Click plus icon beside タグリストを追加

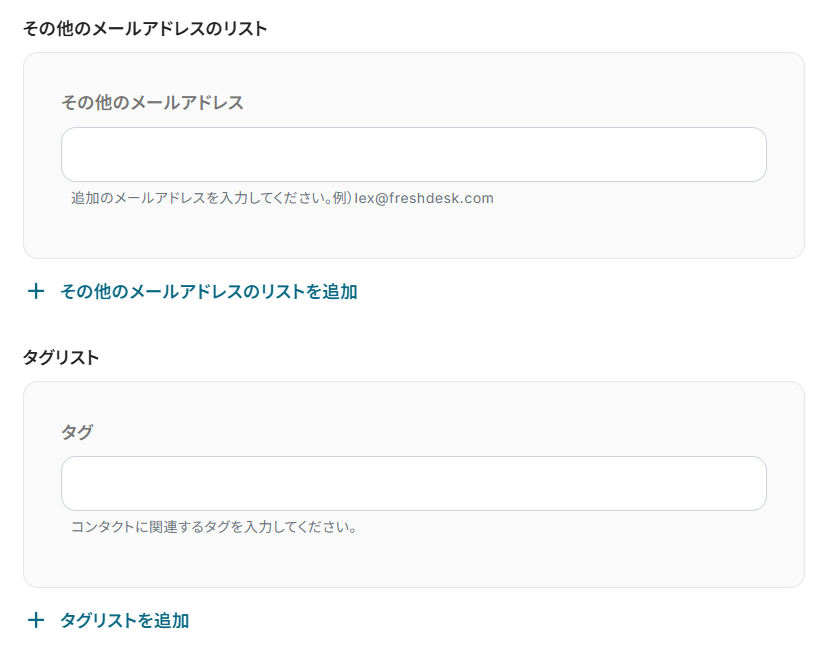point(36,621)
